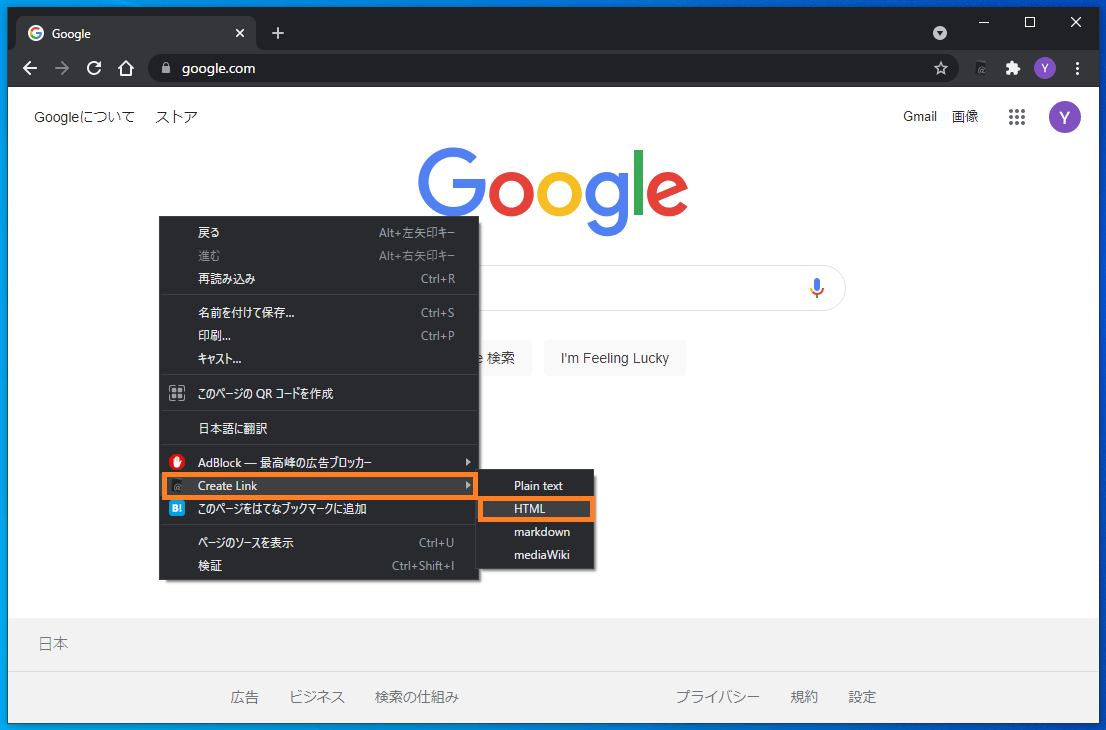This screenshot has height=730, width=1106.
Task: Click the QR code icon in context menu
Action: [177, 394]
